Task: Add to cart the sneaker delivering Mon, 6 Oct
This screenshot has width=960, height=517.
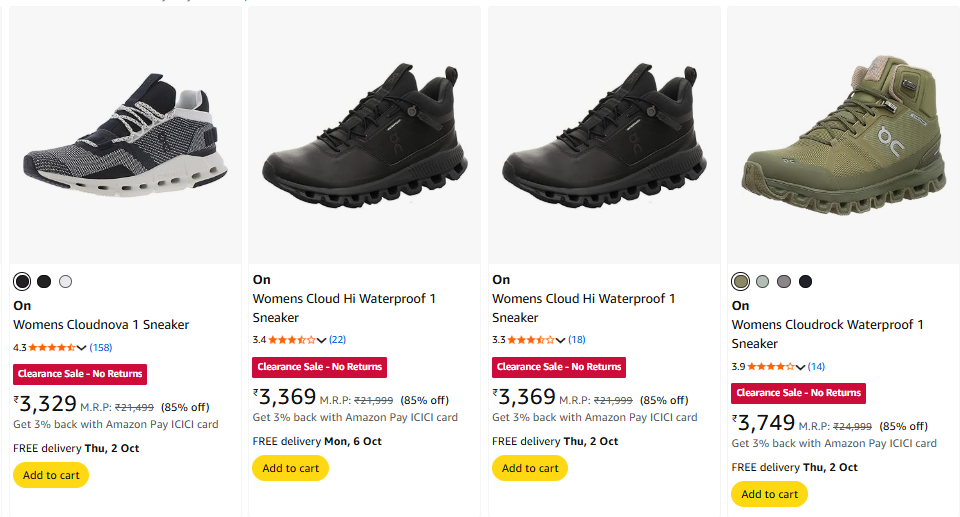Action: point(291,468)
